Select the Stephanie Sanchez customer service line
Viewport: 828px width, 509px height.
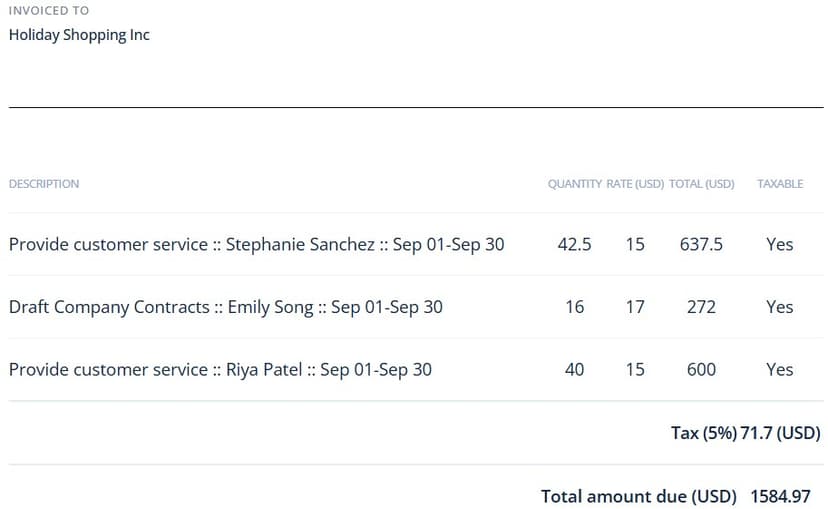[x=256, y=244]
